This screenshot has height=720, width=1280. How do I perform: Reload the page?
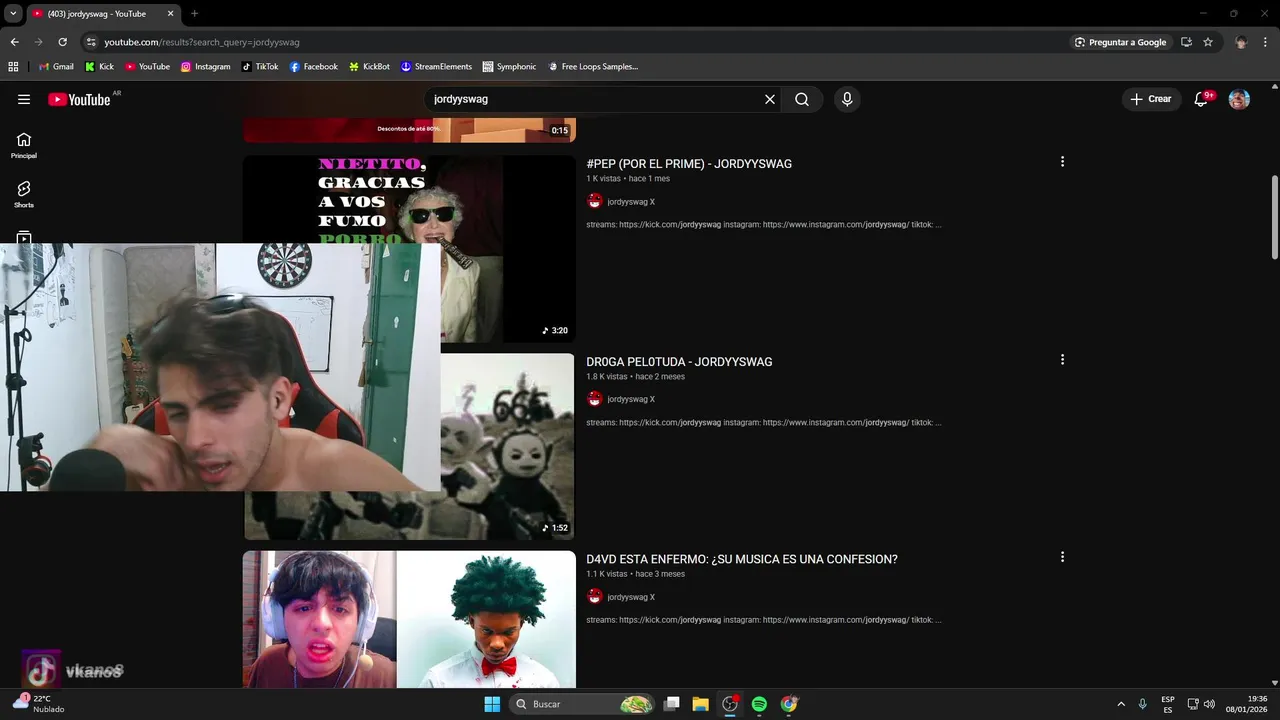[62, 42]
